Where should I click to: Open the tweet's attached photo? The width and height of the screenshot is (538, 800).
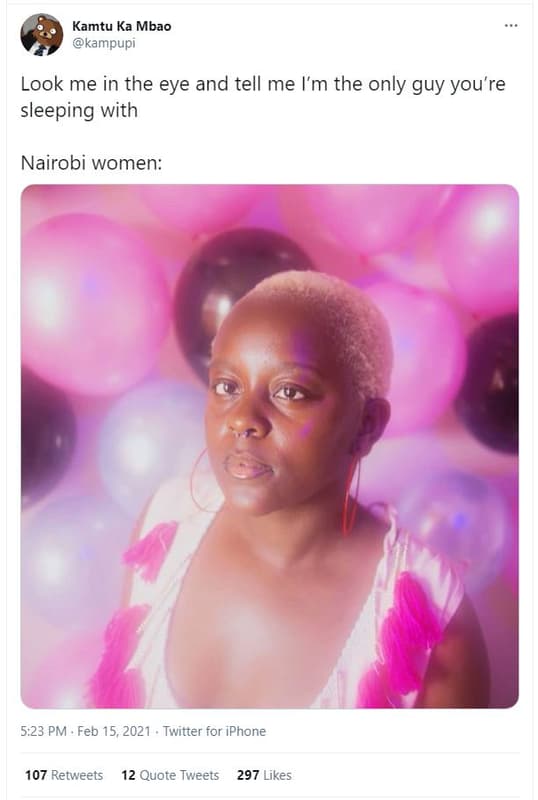(x=270, y=446)
